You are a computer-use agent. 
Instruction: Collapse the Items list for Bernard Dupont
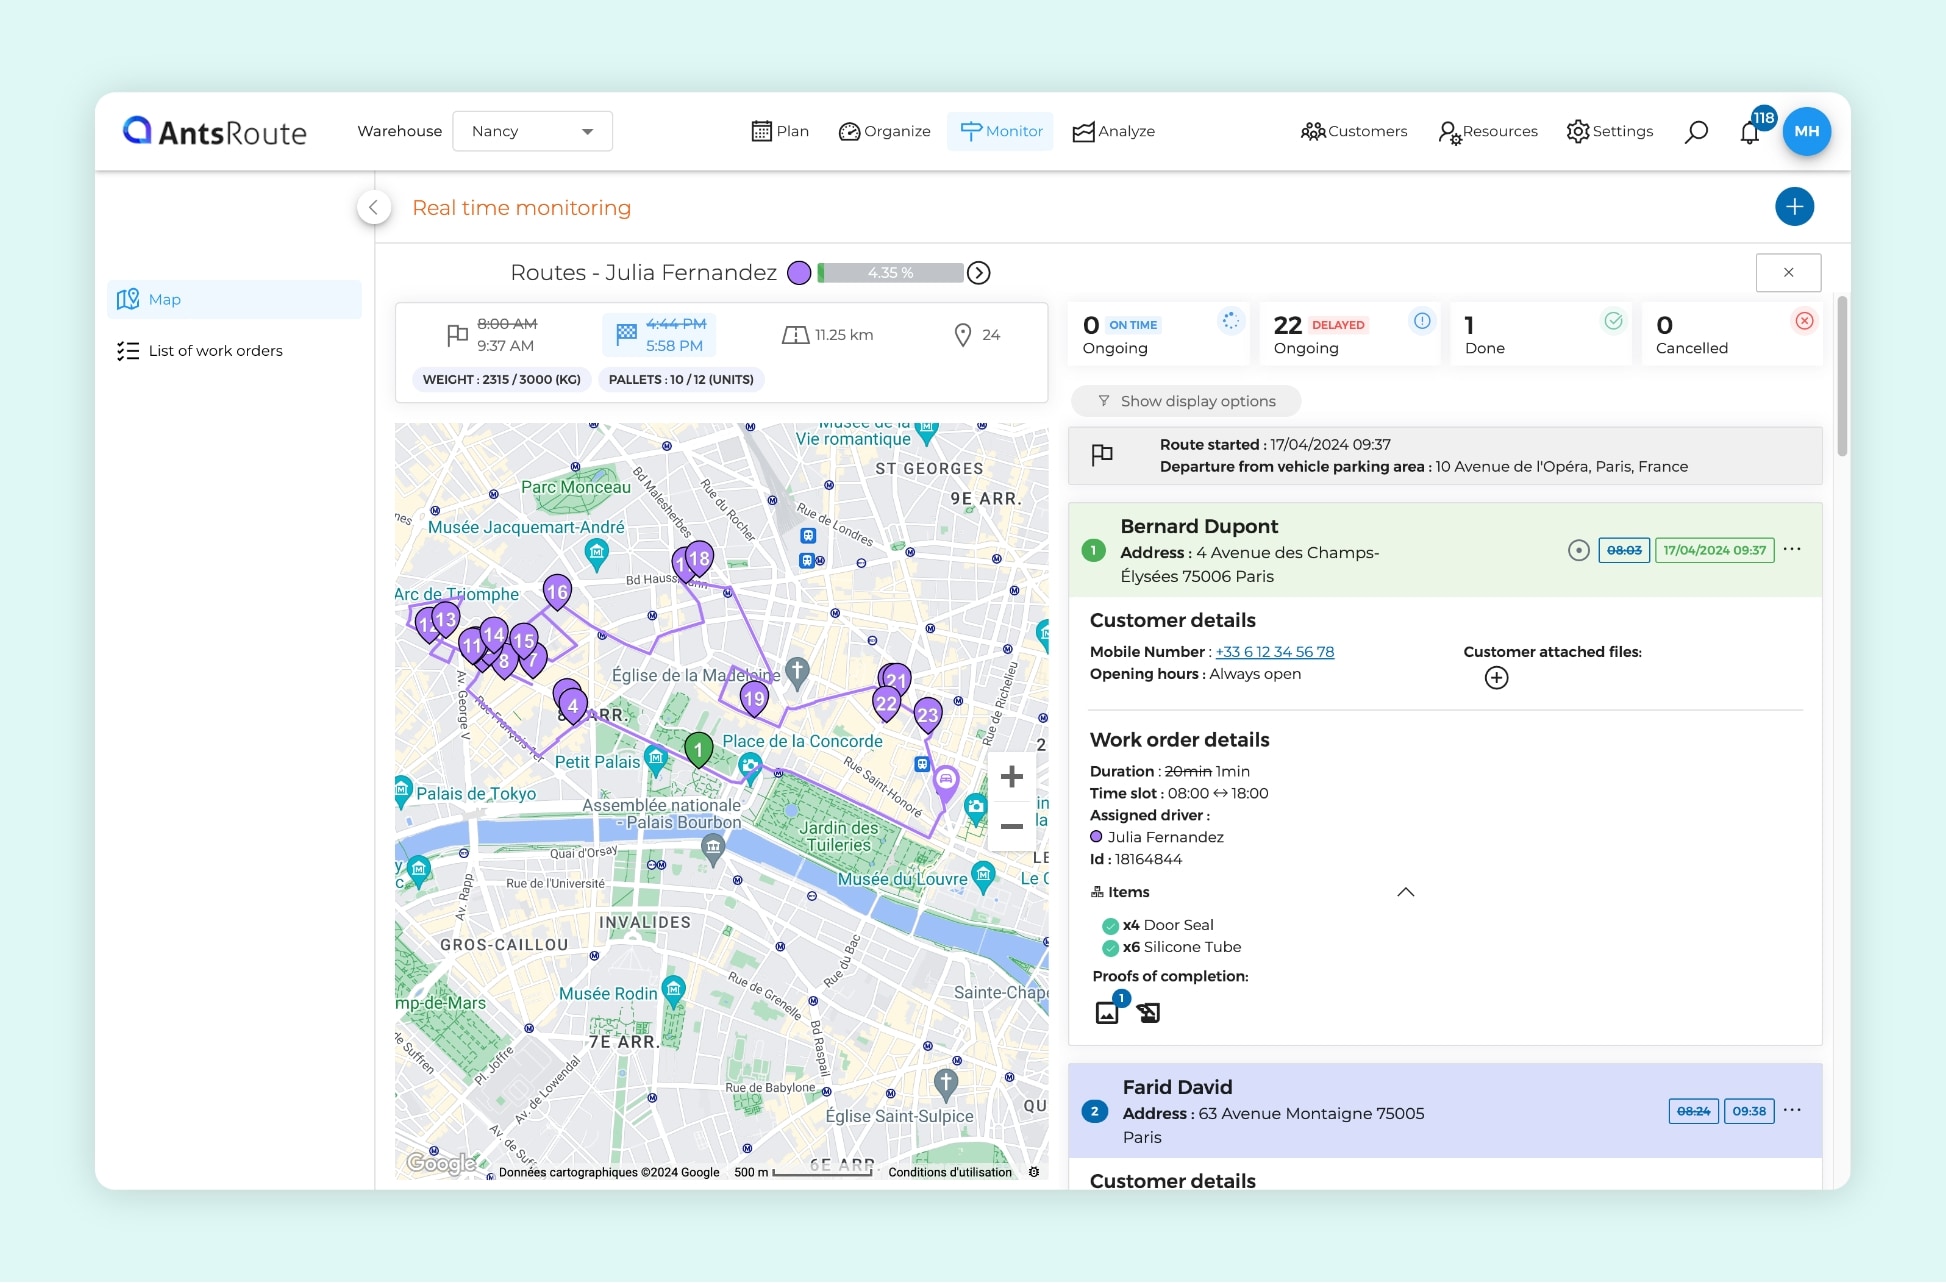pyautogui.click(x=1405, y=892)
